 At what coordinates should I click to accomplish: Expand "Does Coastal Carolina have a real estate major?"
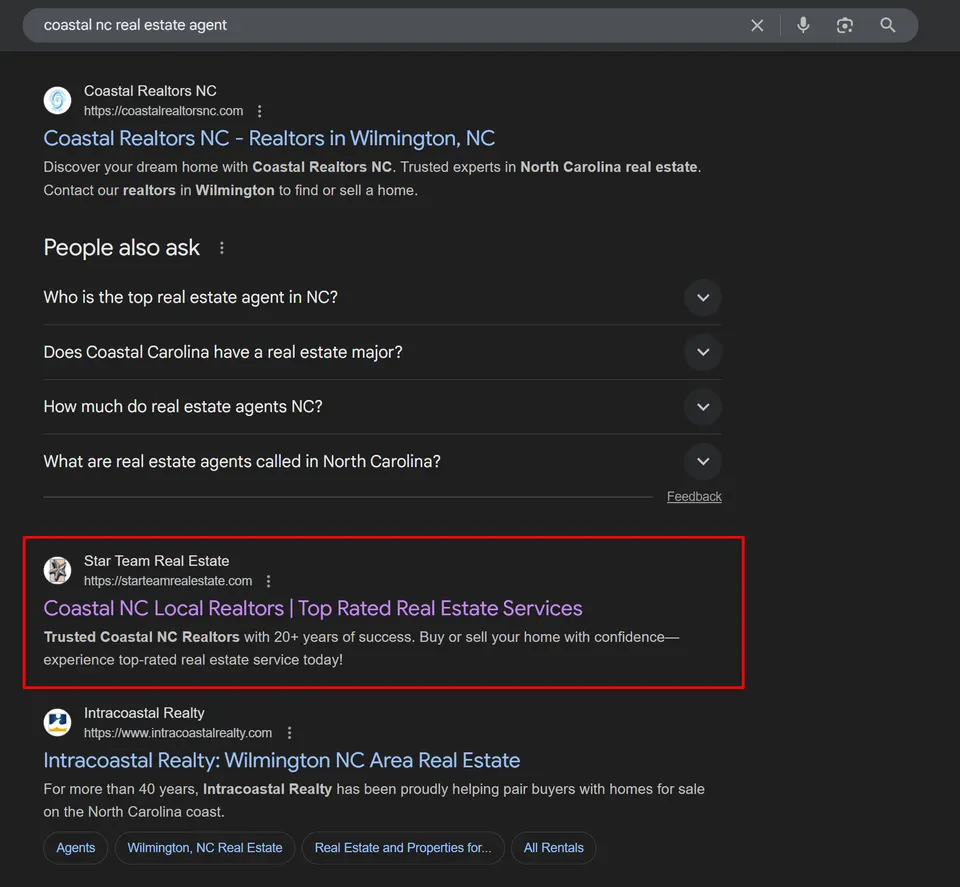coord(382,352)
